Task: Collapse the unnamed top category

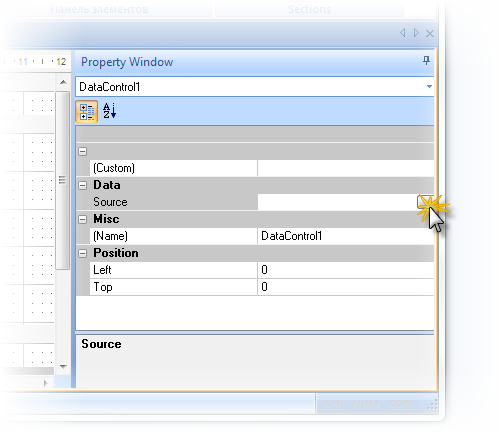Action: pos(83,151)
